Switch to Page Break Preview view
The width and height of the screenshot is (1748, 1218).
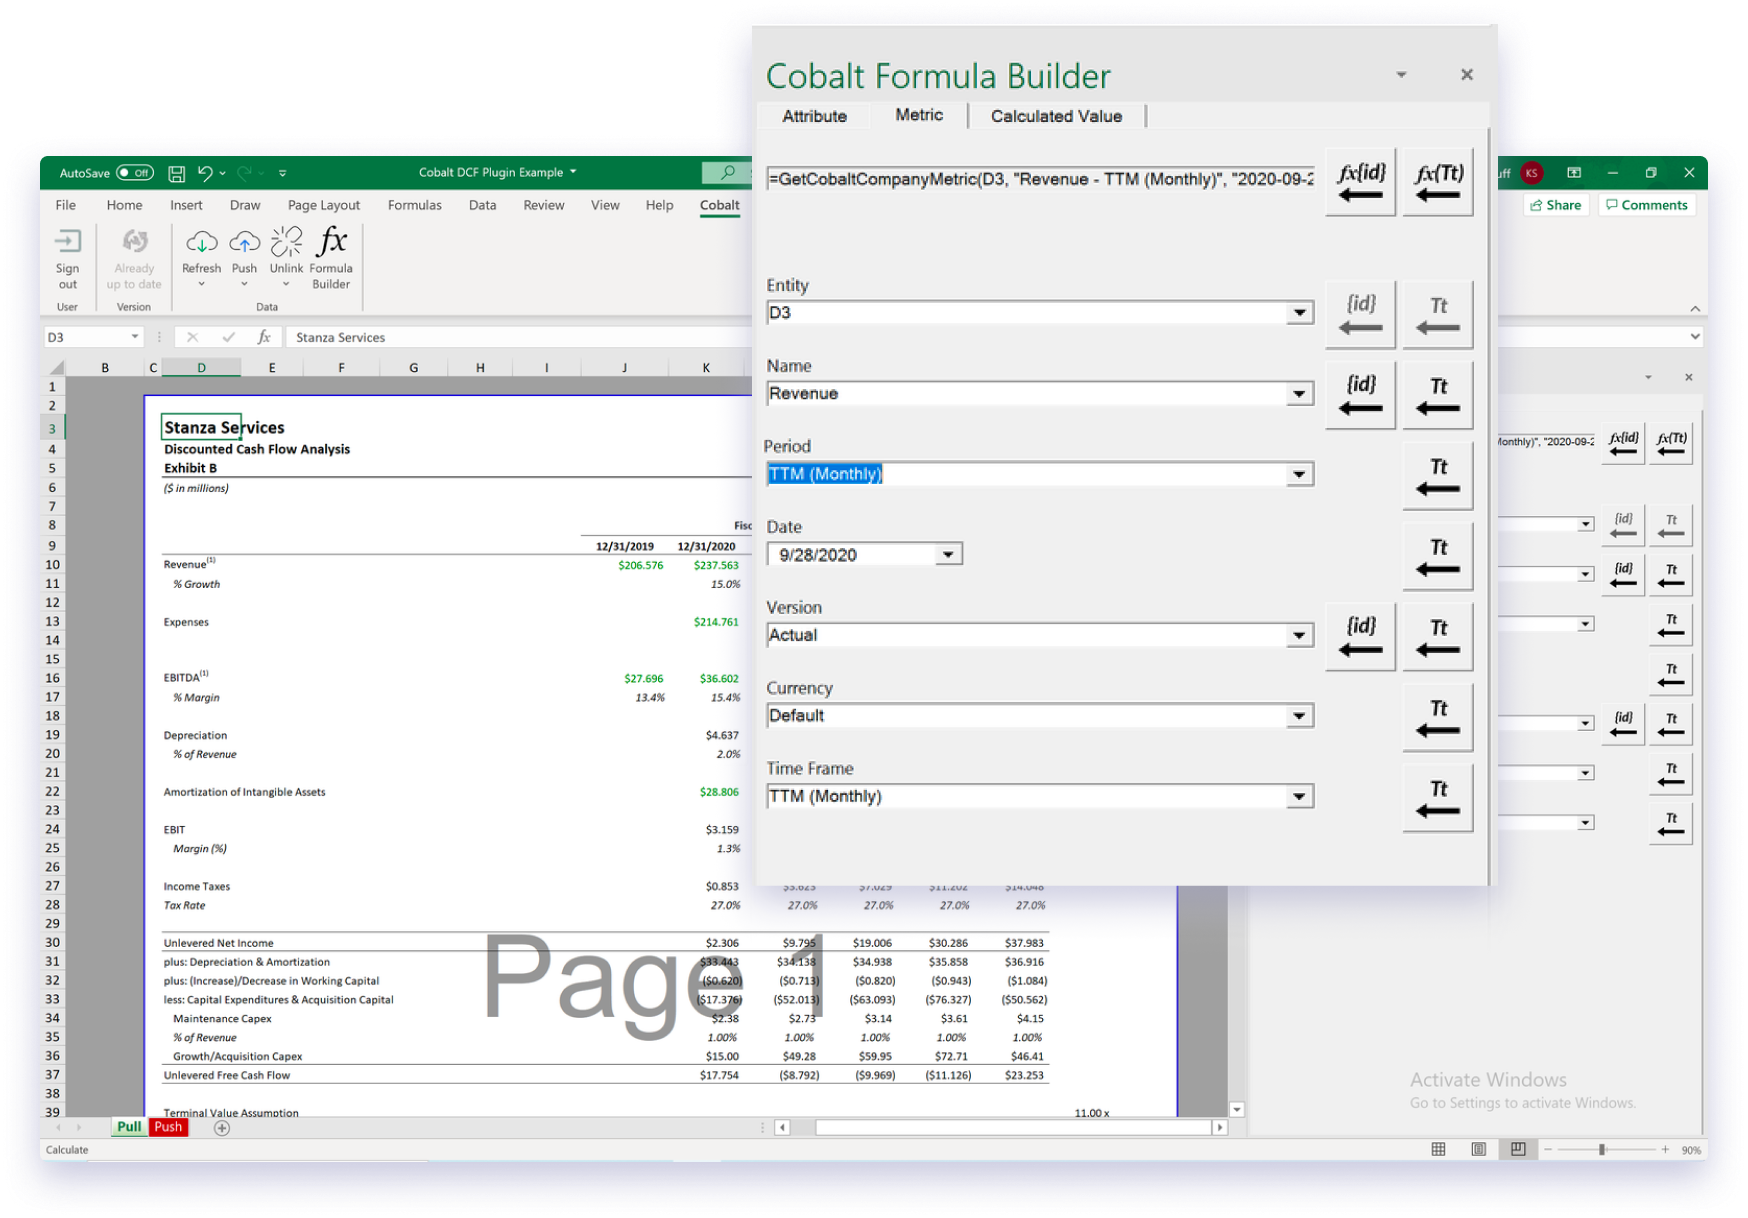(x=1518, y=1149)
